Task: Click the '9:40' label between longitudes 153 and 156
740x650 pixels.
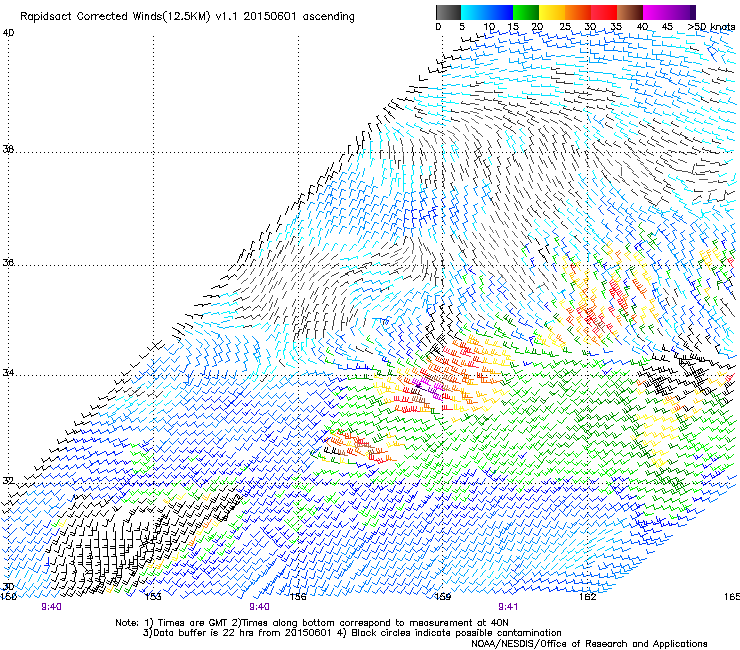Action: point(259,607)
